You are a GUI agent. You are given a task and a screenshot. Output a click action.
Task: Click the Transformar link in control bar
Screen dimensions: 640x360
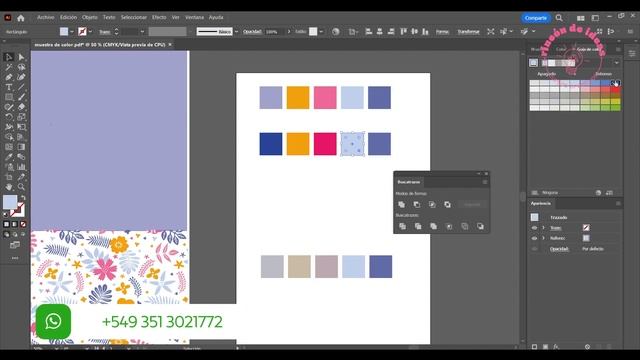pos(468,31)
